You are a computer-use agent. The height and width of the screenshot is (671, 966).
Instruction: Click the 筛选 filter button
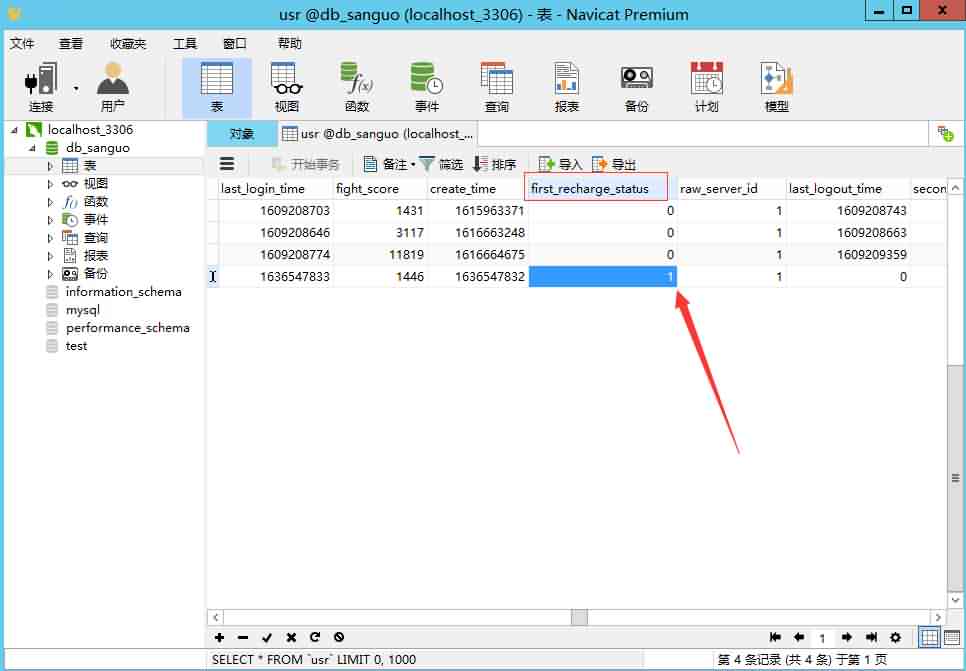coord(441,164)
